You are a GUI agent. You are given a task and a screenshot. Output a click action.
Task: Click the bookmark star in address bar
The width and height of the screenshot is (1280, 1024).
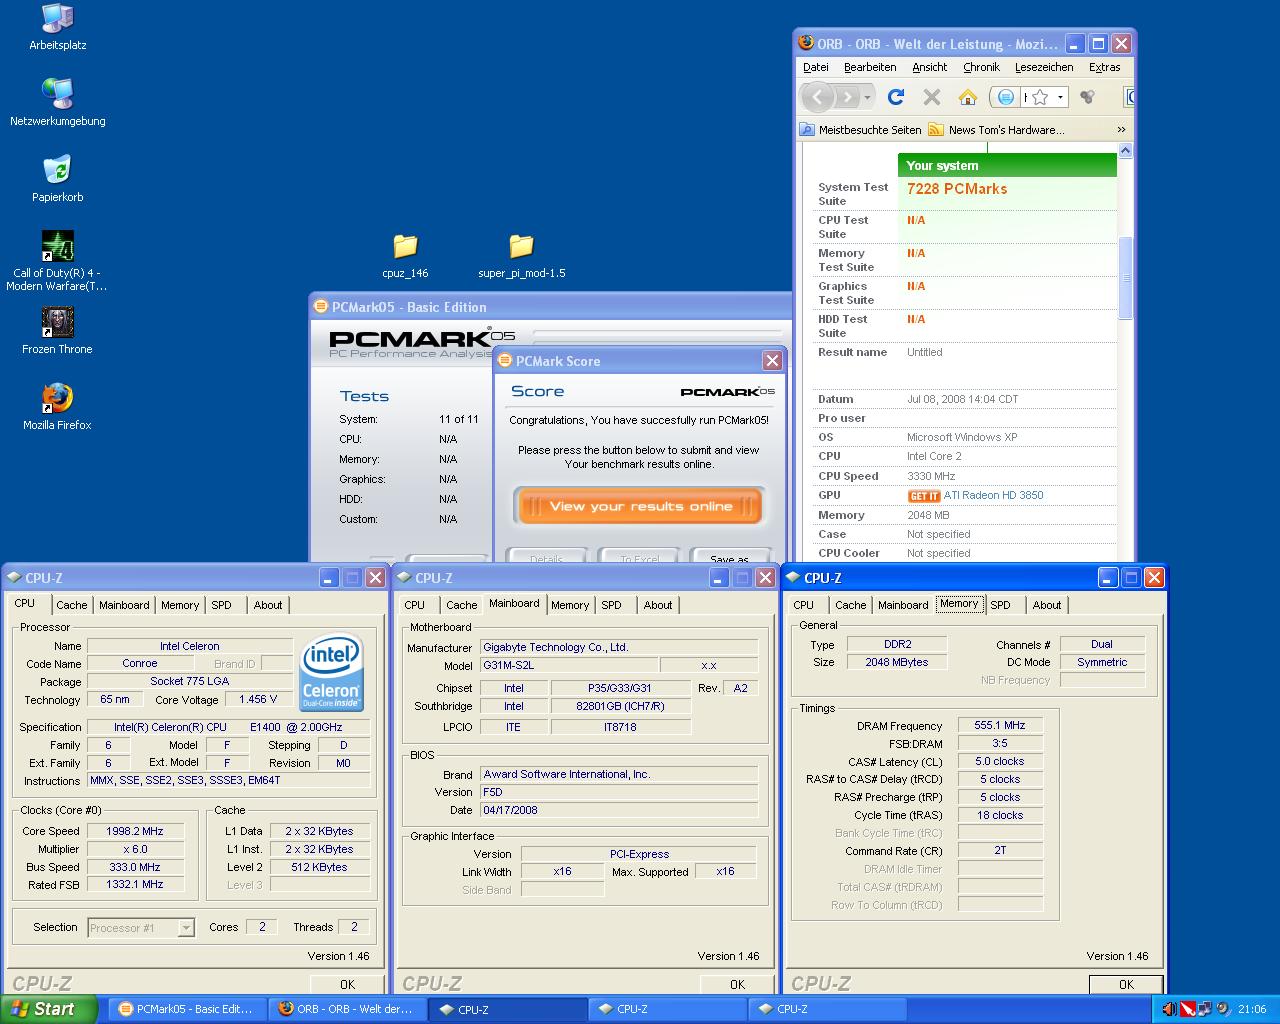tap(1040, 97)
